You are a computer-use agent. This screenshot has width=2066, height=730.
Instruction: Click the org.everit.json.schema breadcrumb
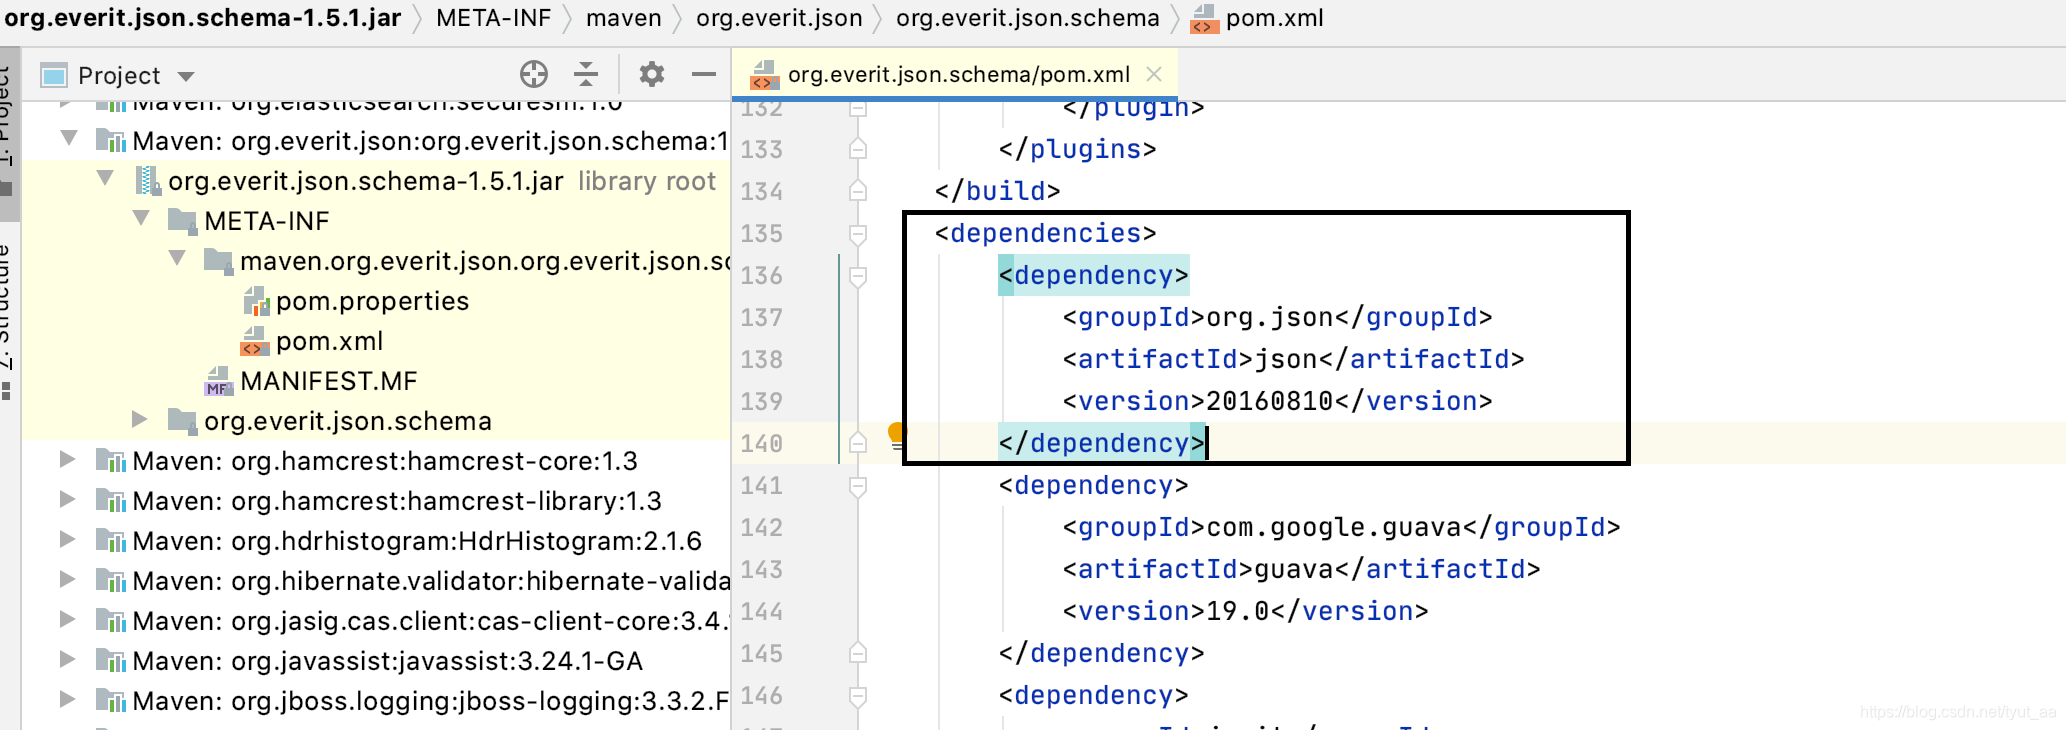tap(1027, 18)
